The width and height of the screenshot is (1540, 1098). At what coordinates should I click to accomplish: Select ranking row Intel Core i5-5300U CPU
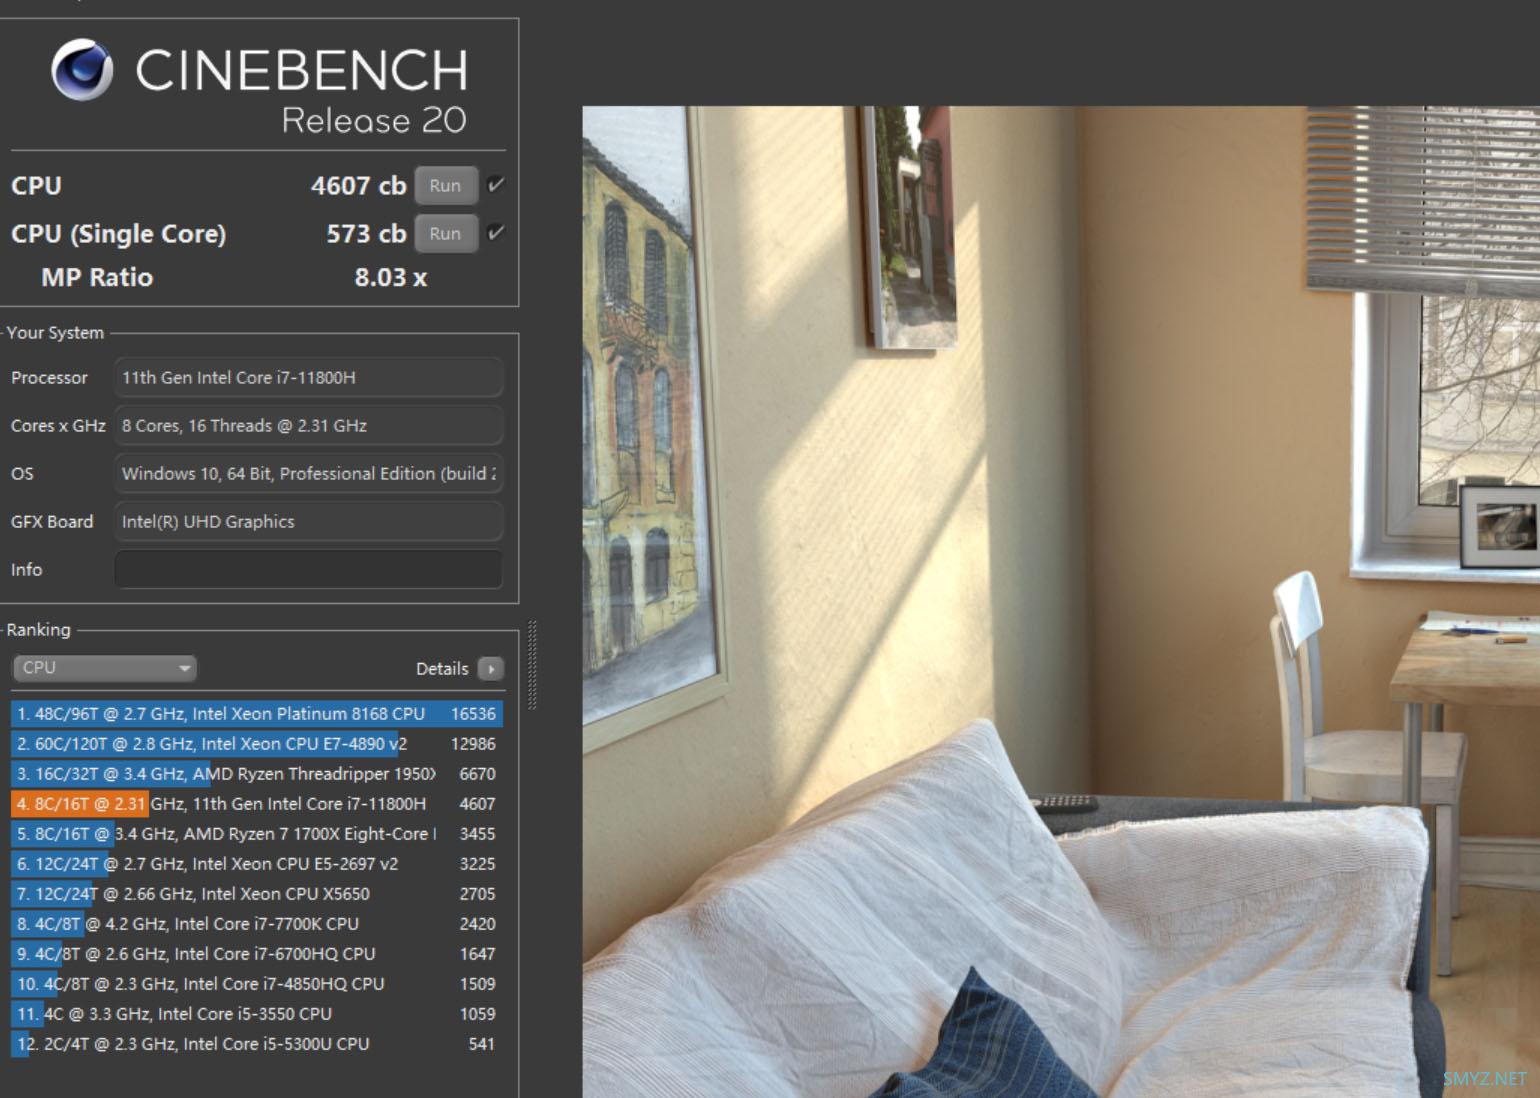click(x=257, y=1044)
